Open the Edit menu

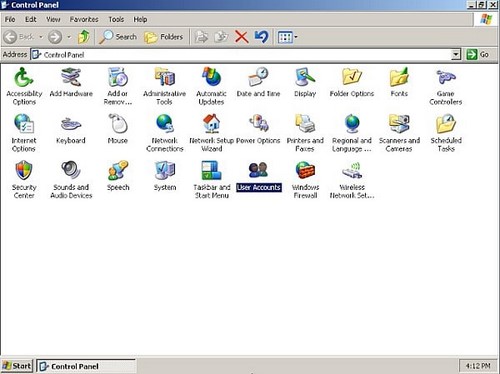31,19
